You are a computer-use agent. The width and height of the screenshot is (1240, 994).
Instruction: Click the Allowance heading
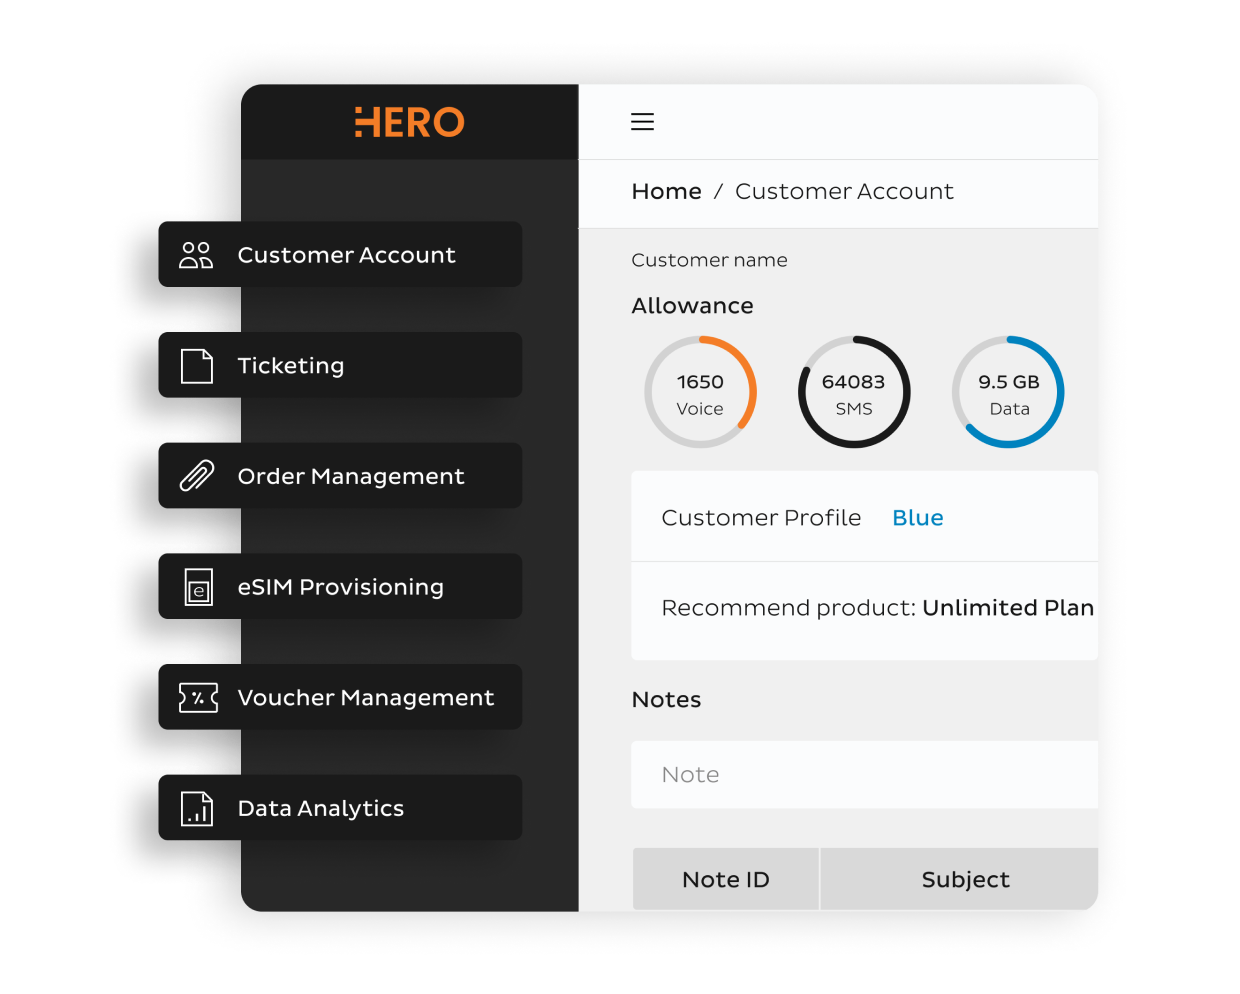(692, 306)
